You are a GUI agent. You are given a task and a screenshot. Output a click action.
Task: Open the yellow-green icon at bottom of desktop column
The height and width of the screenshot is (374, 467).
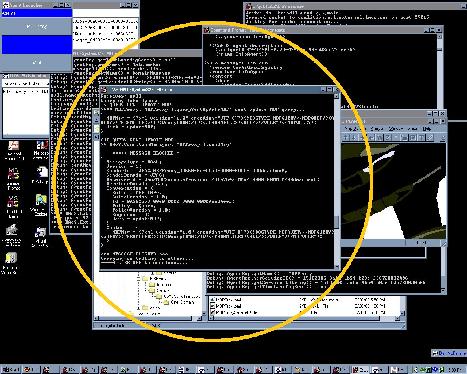coord(11,258)
